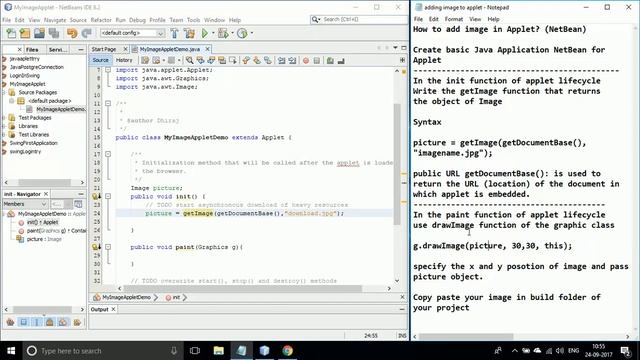Click the Save All toolbar icon
The height and width of the screenshot is (360, 640).
(54, 33)
